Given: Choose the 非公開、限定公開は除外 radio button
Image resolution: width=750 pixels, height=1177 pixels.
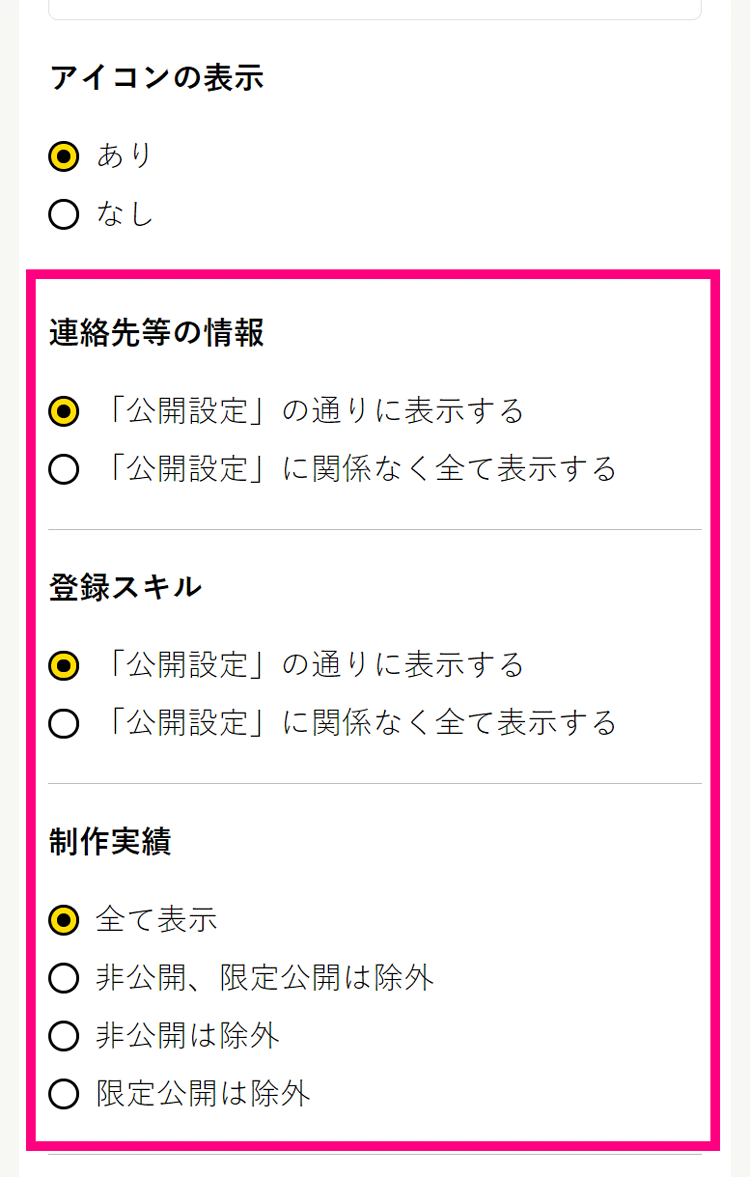Looking at the screenshot, I should [x=63, y=978].
